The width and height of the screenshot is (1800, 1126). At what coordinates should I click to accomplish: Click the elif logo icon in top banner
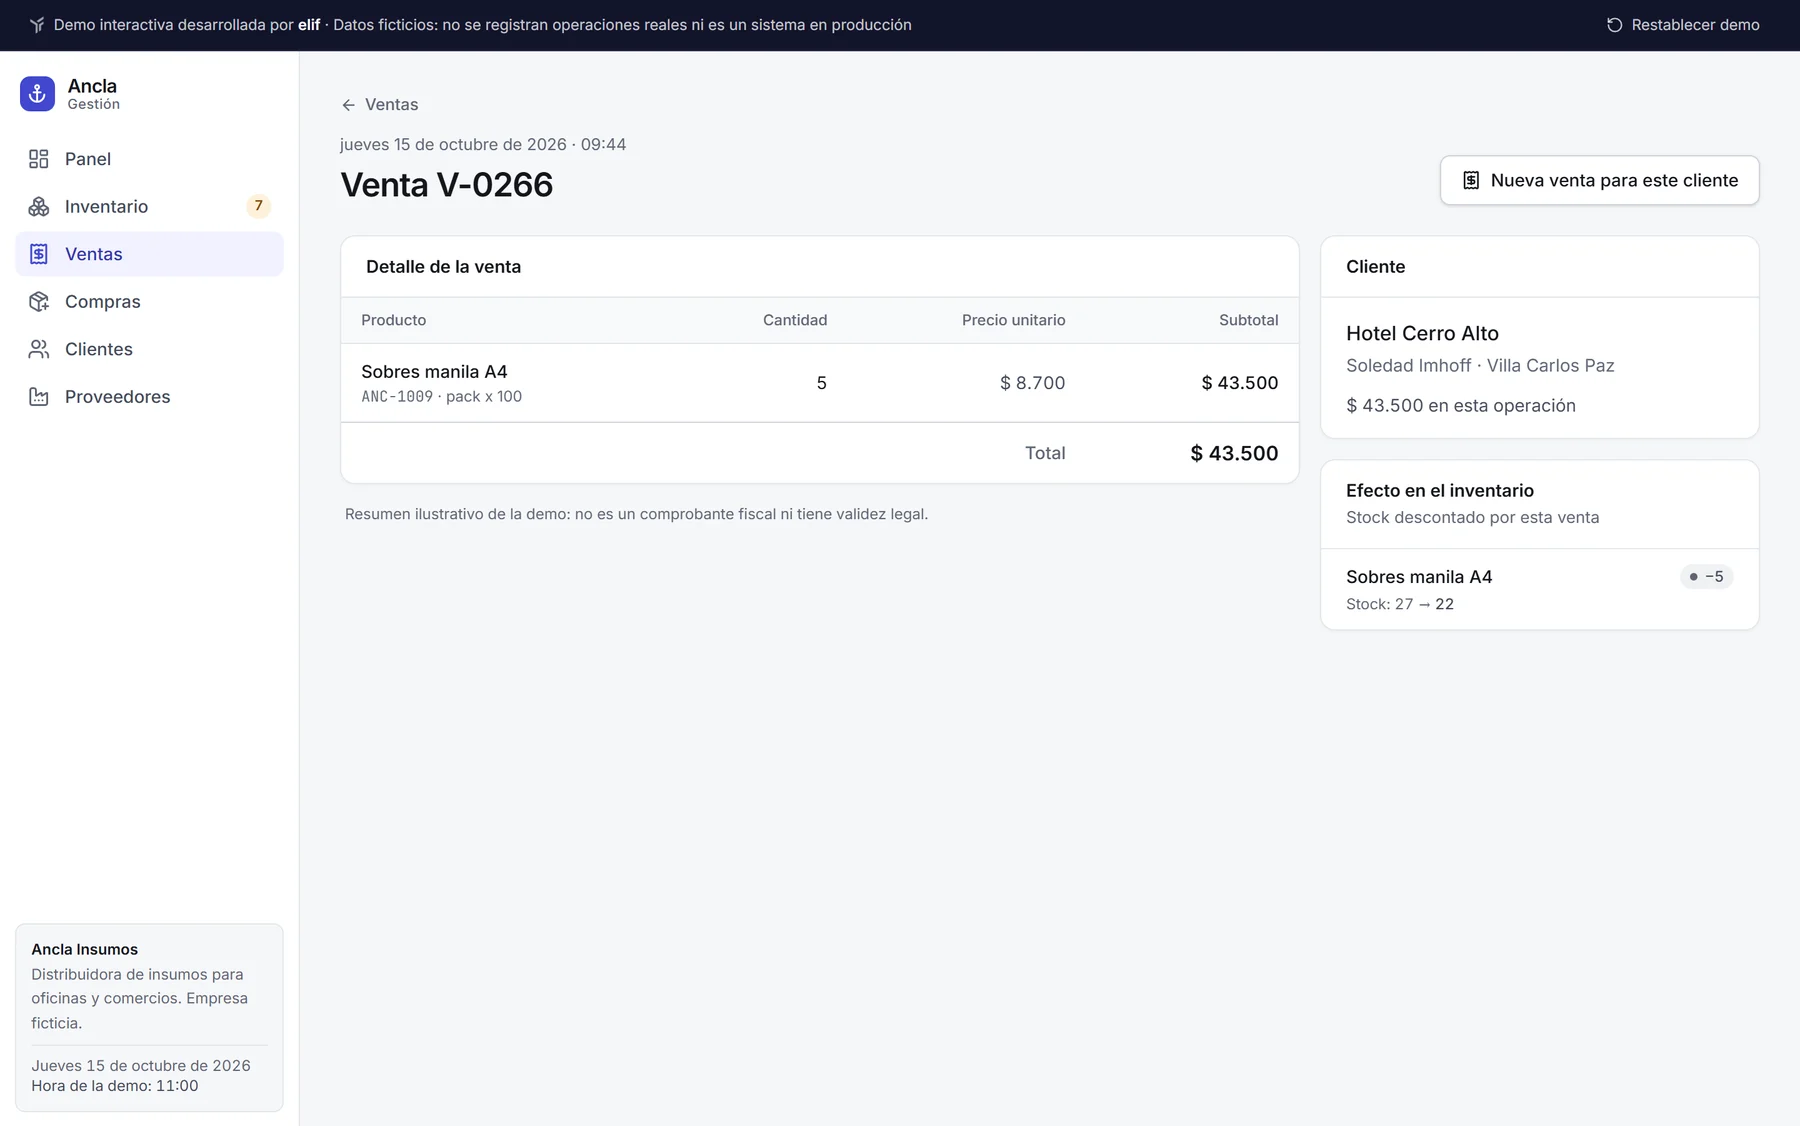click(37, 25)
